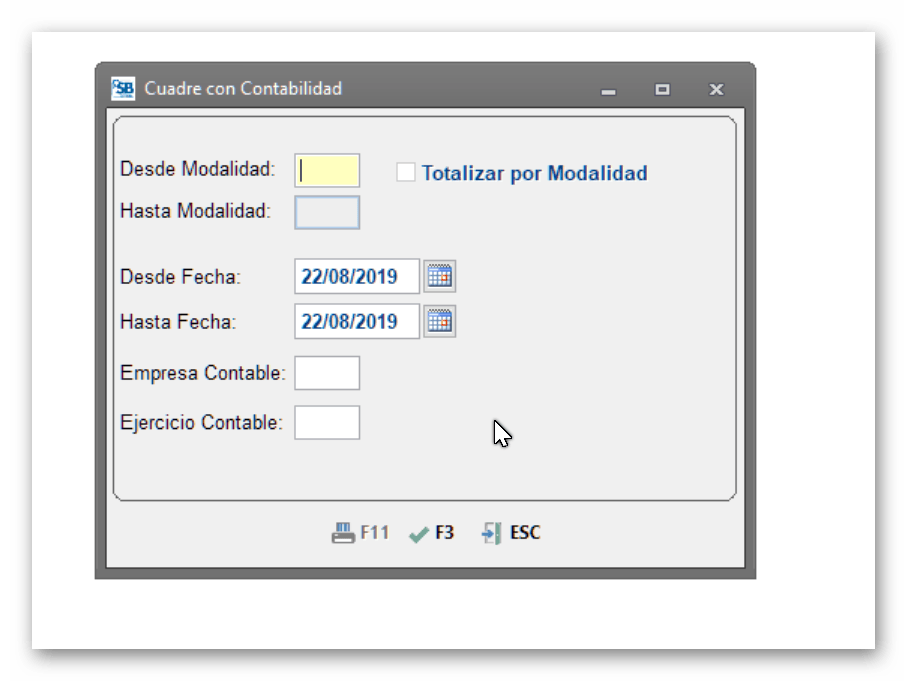Select the date text 22/08/2019 in Desde Fecha

(x=355, y=275)
